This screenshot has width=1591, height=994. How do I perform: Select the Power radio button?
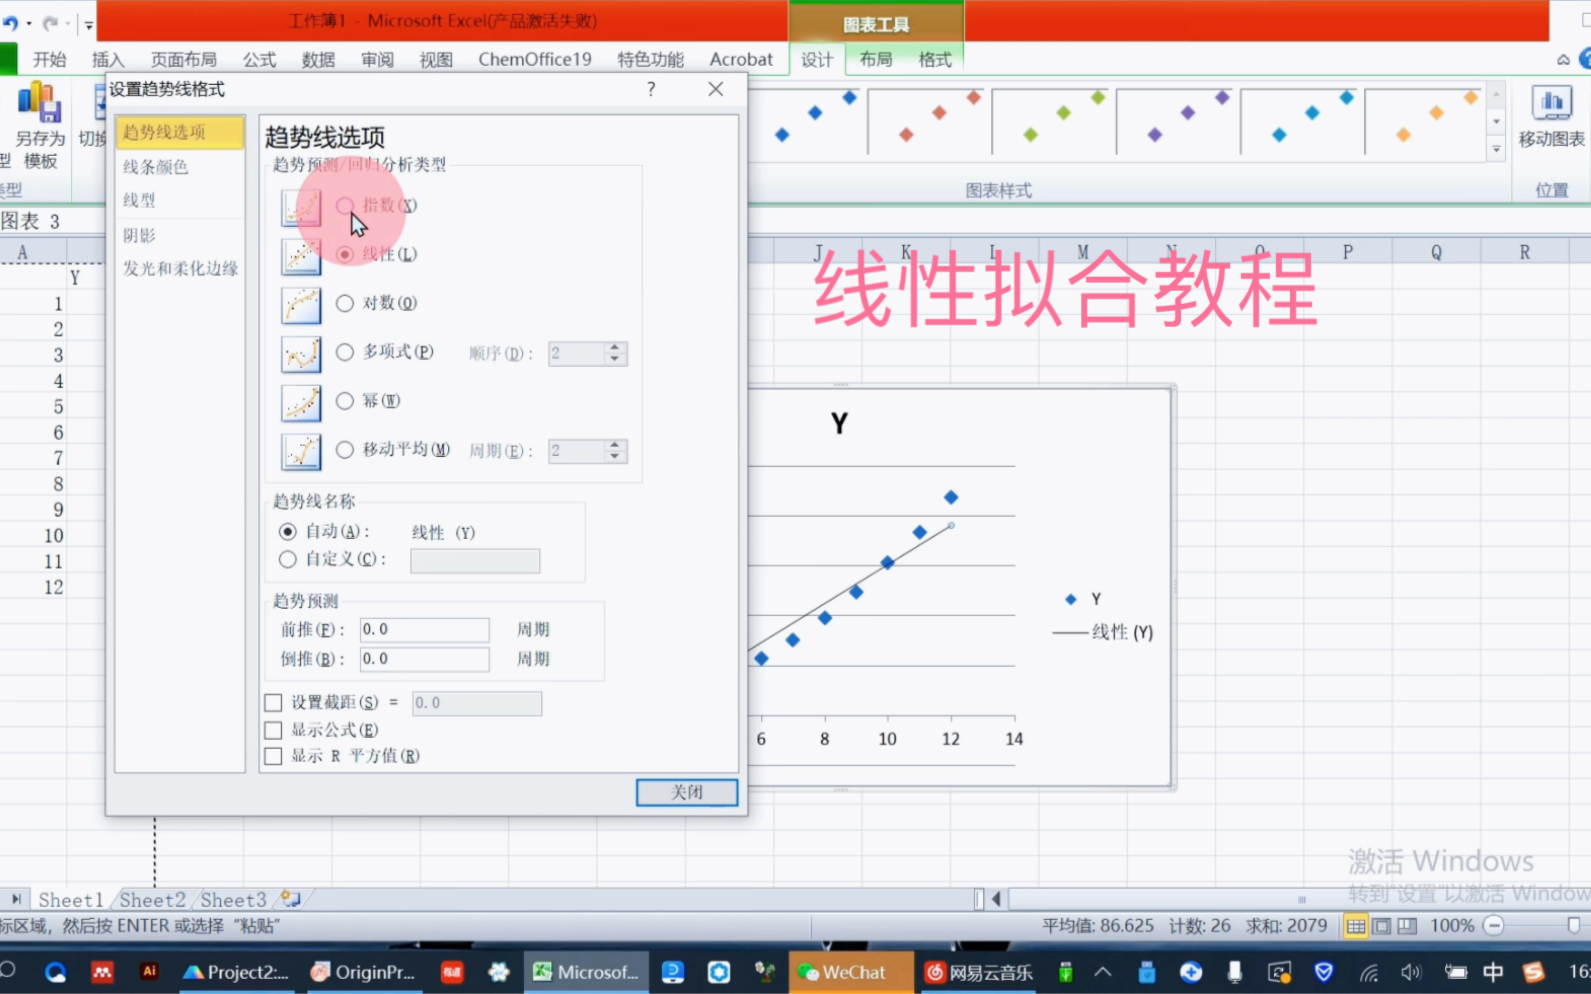[345, 401]
